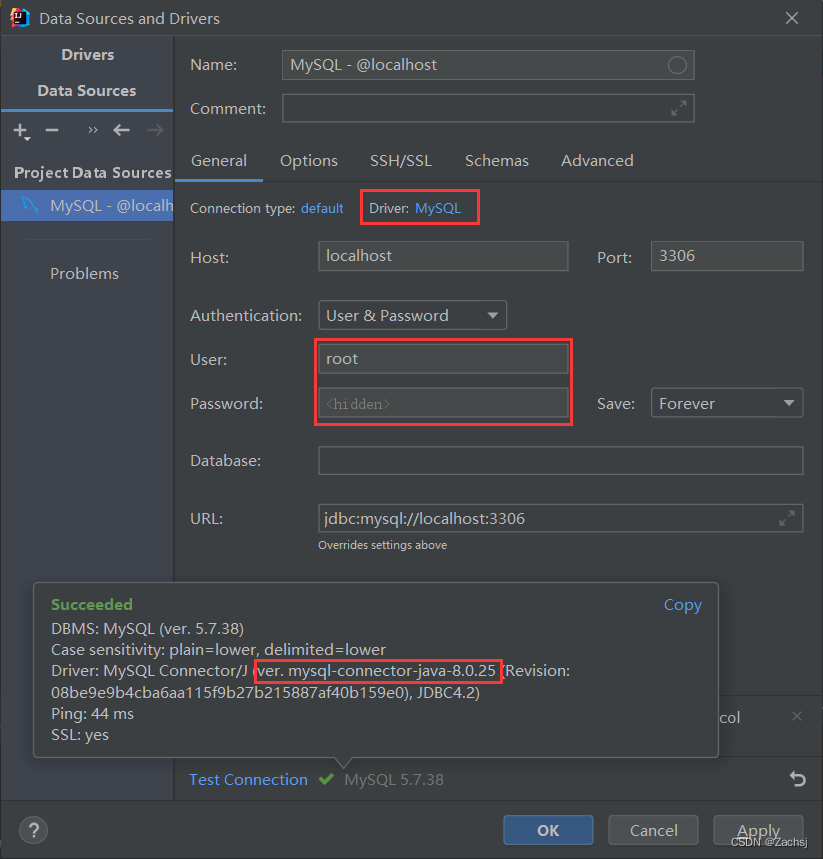Image resolution: width=823 pixels, height=859 pixels.
Task: Click the Project Data Sources heading
Action: [x=93, y=173]
